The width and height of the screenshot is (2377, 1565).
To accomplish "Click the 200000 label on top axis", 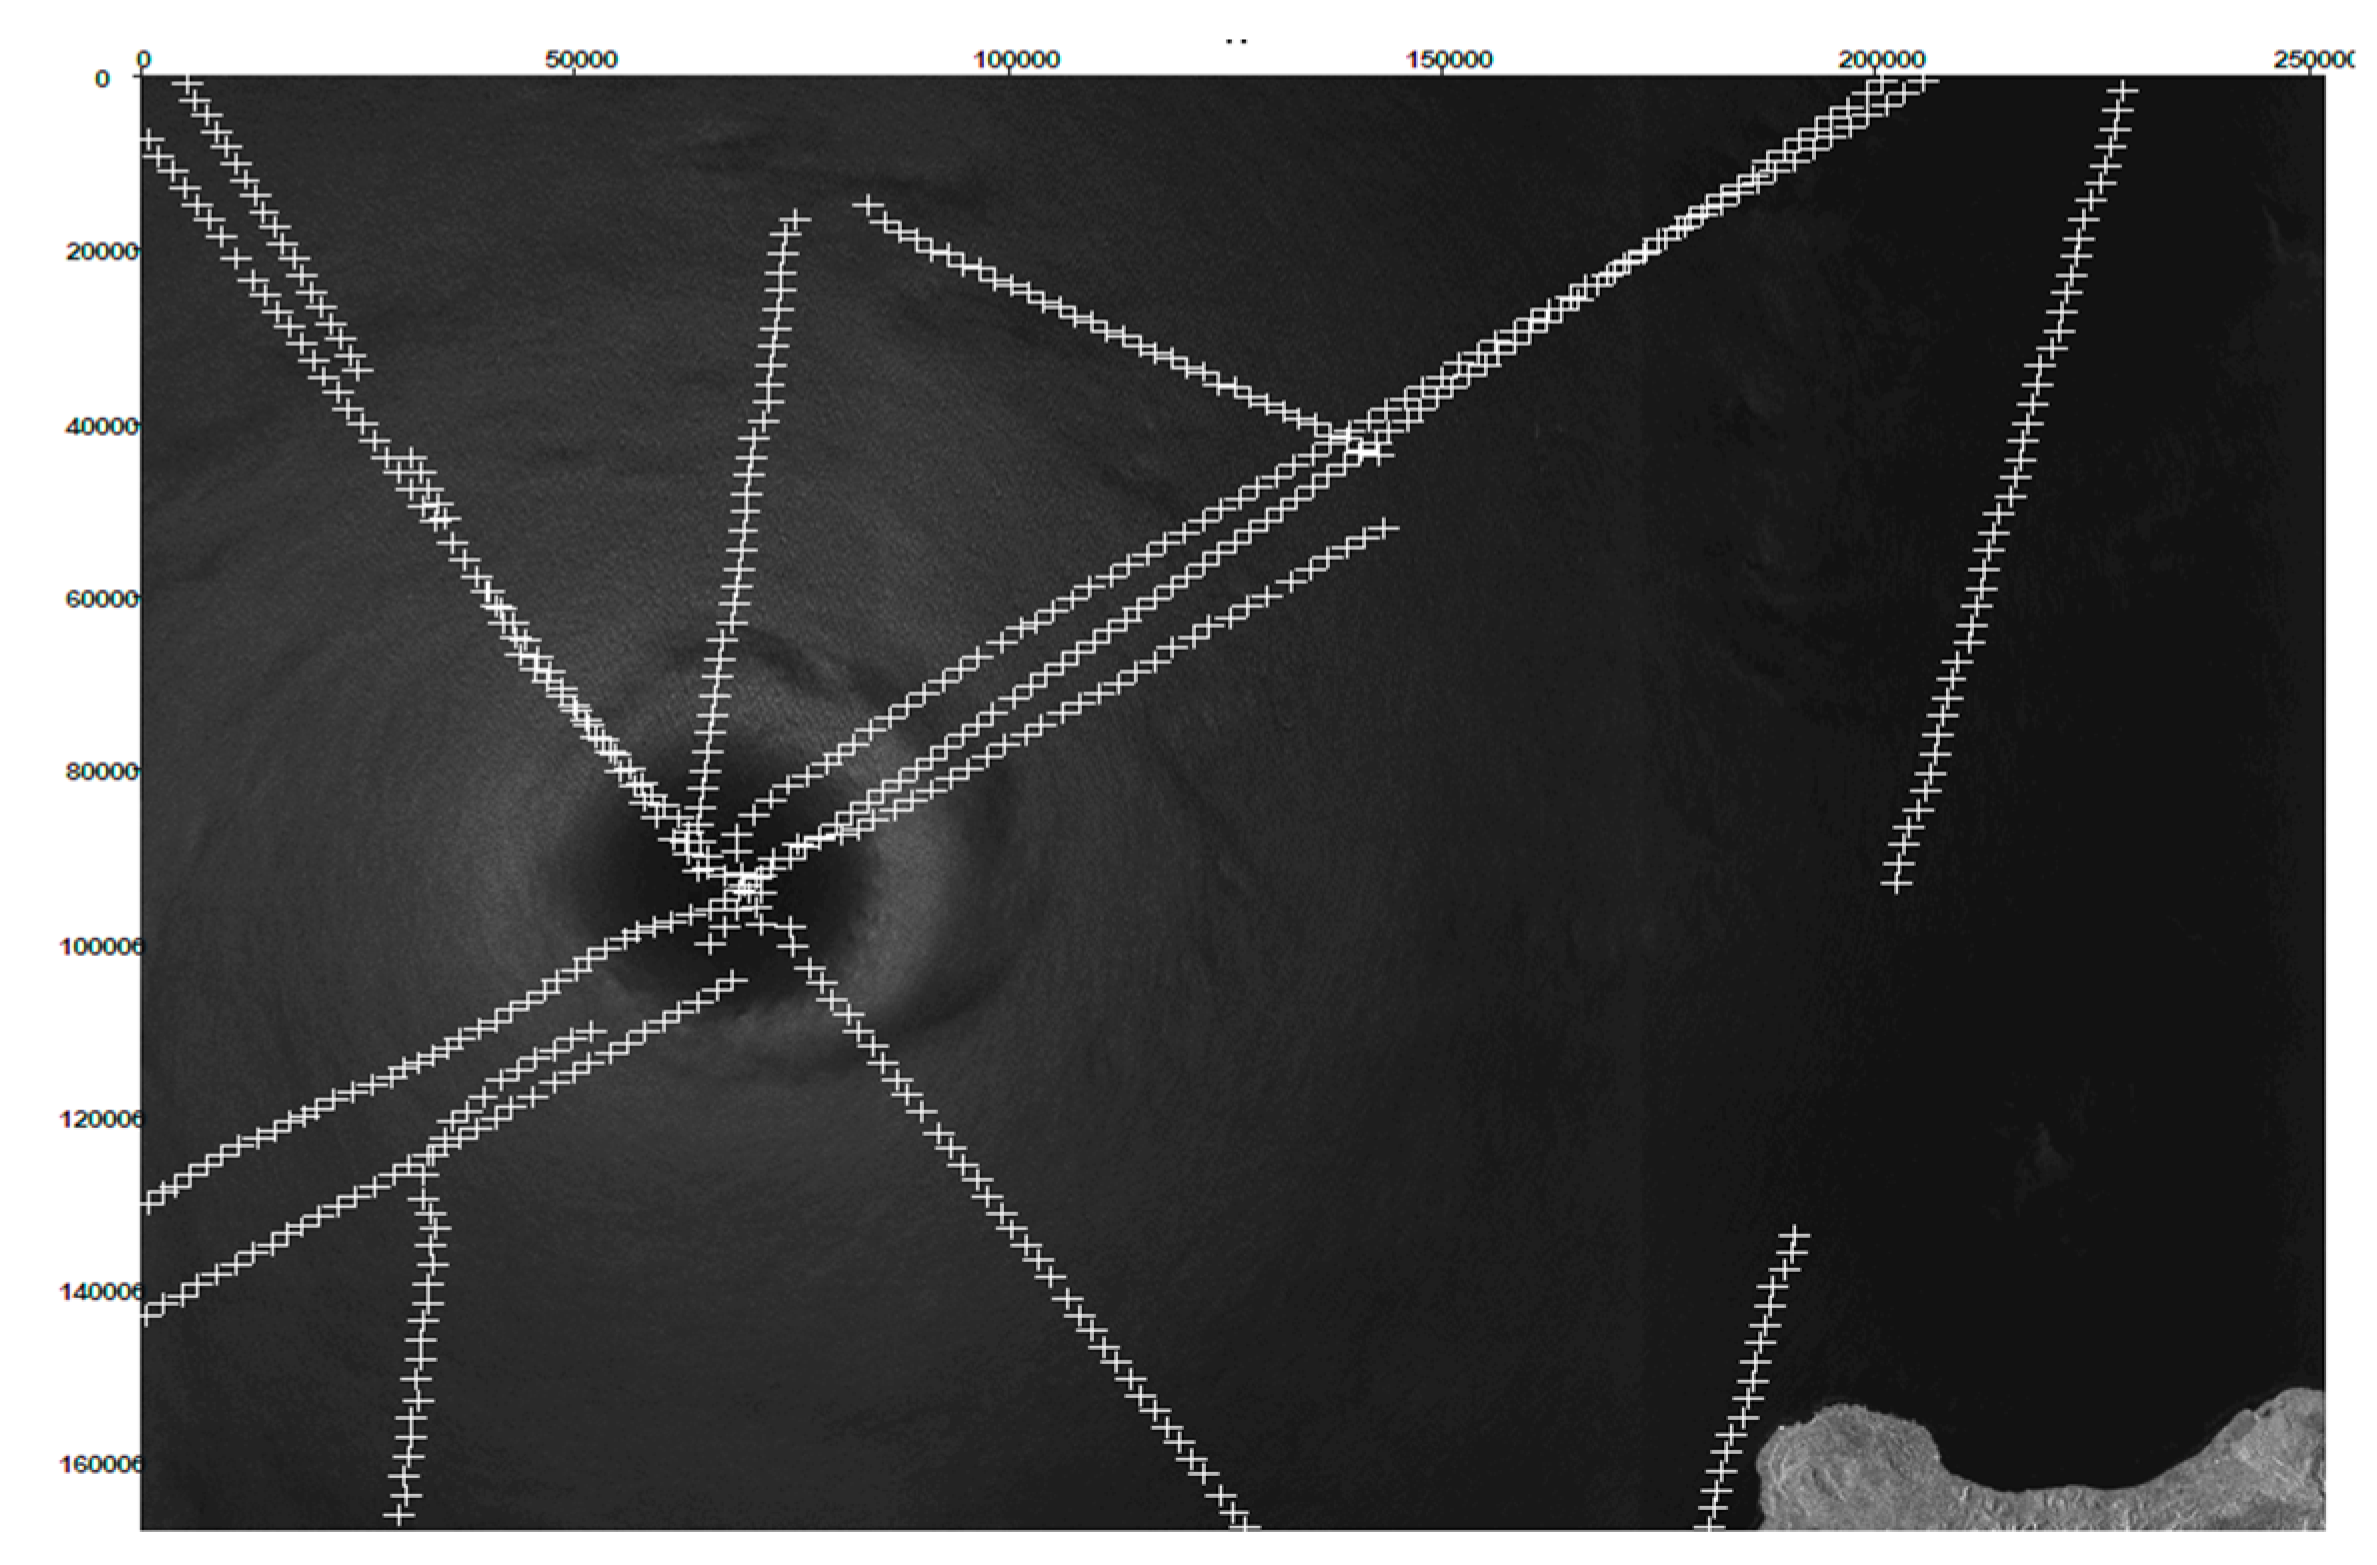I will pos(1881,60).
